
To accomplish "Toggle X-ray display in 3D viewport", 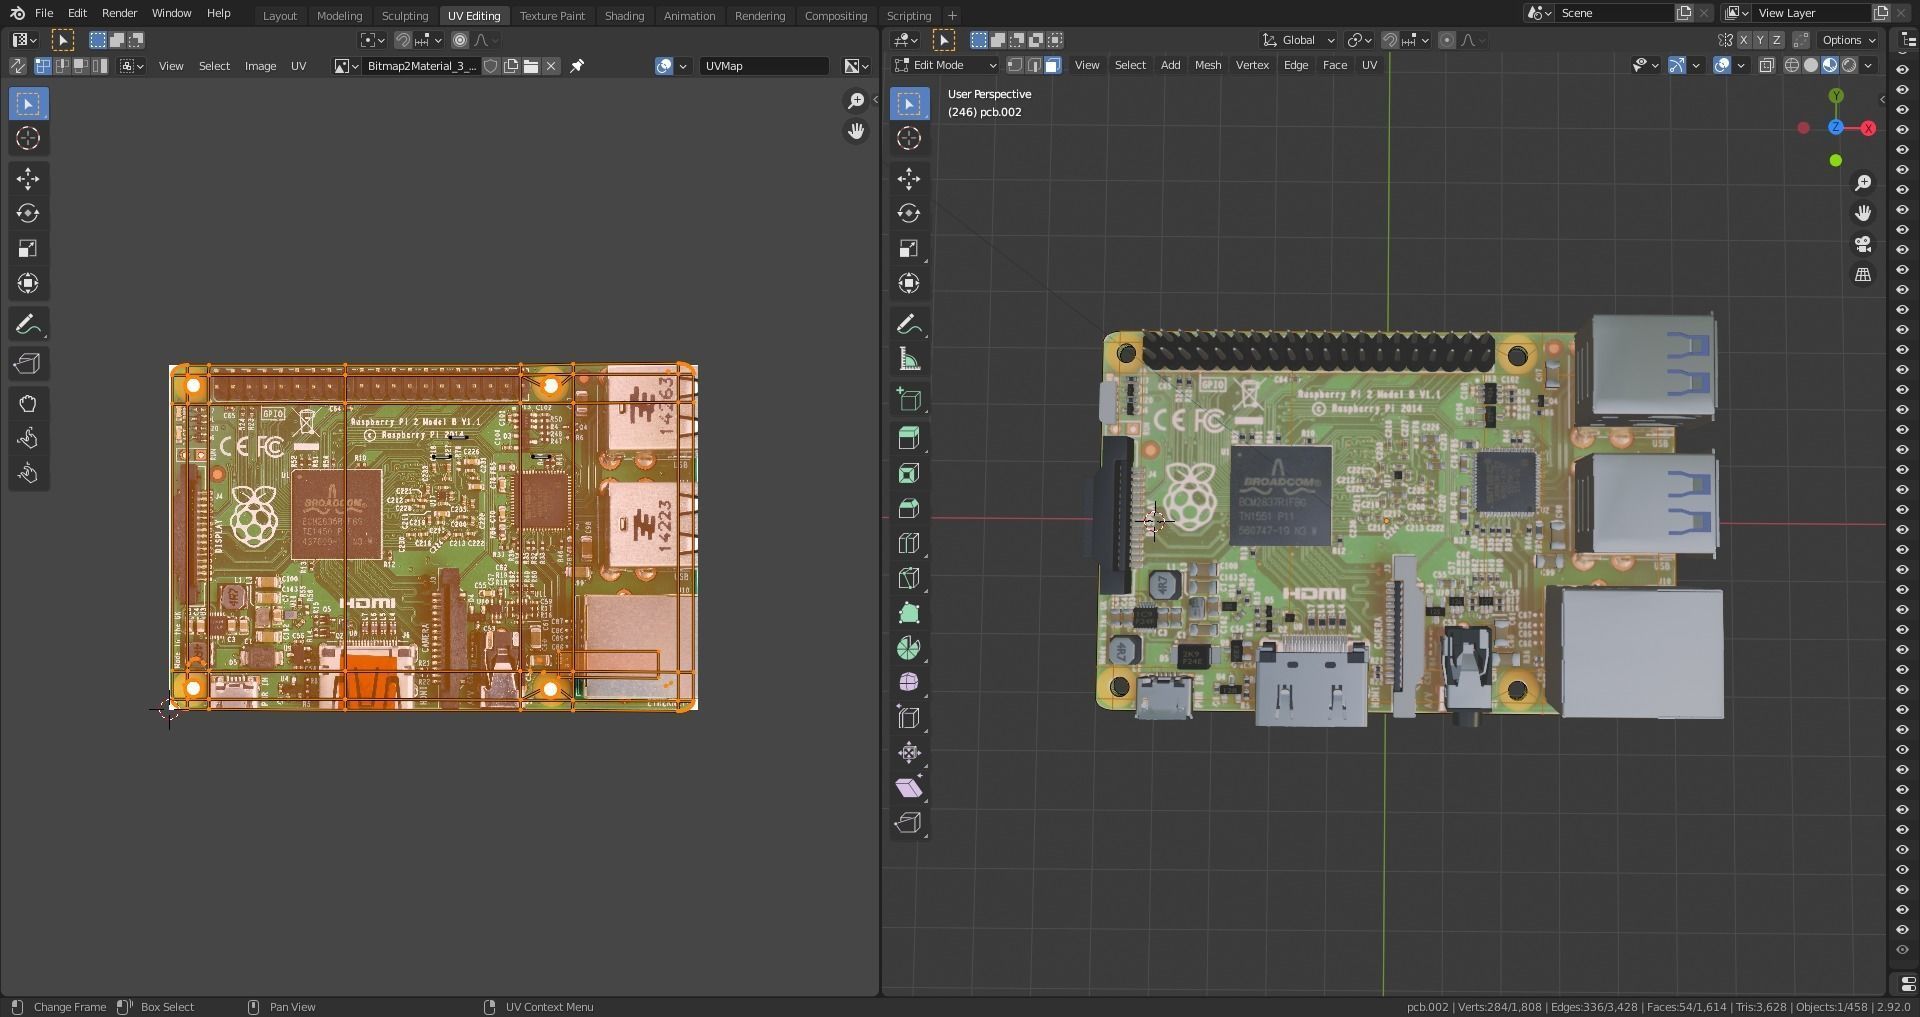I will 1767,65.
